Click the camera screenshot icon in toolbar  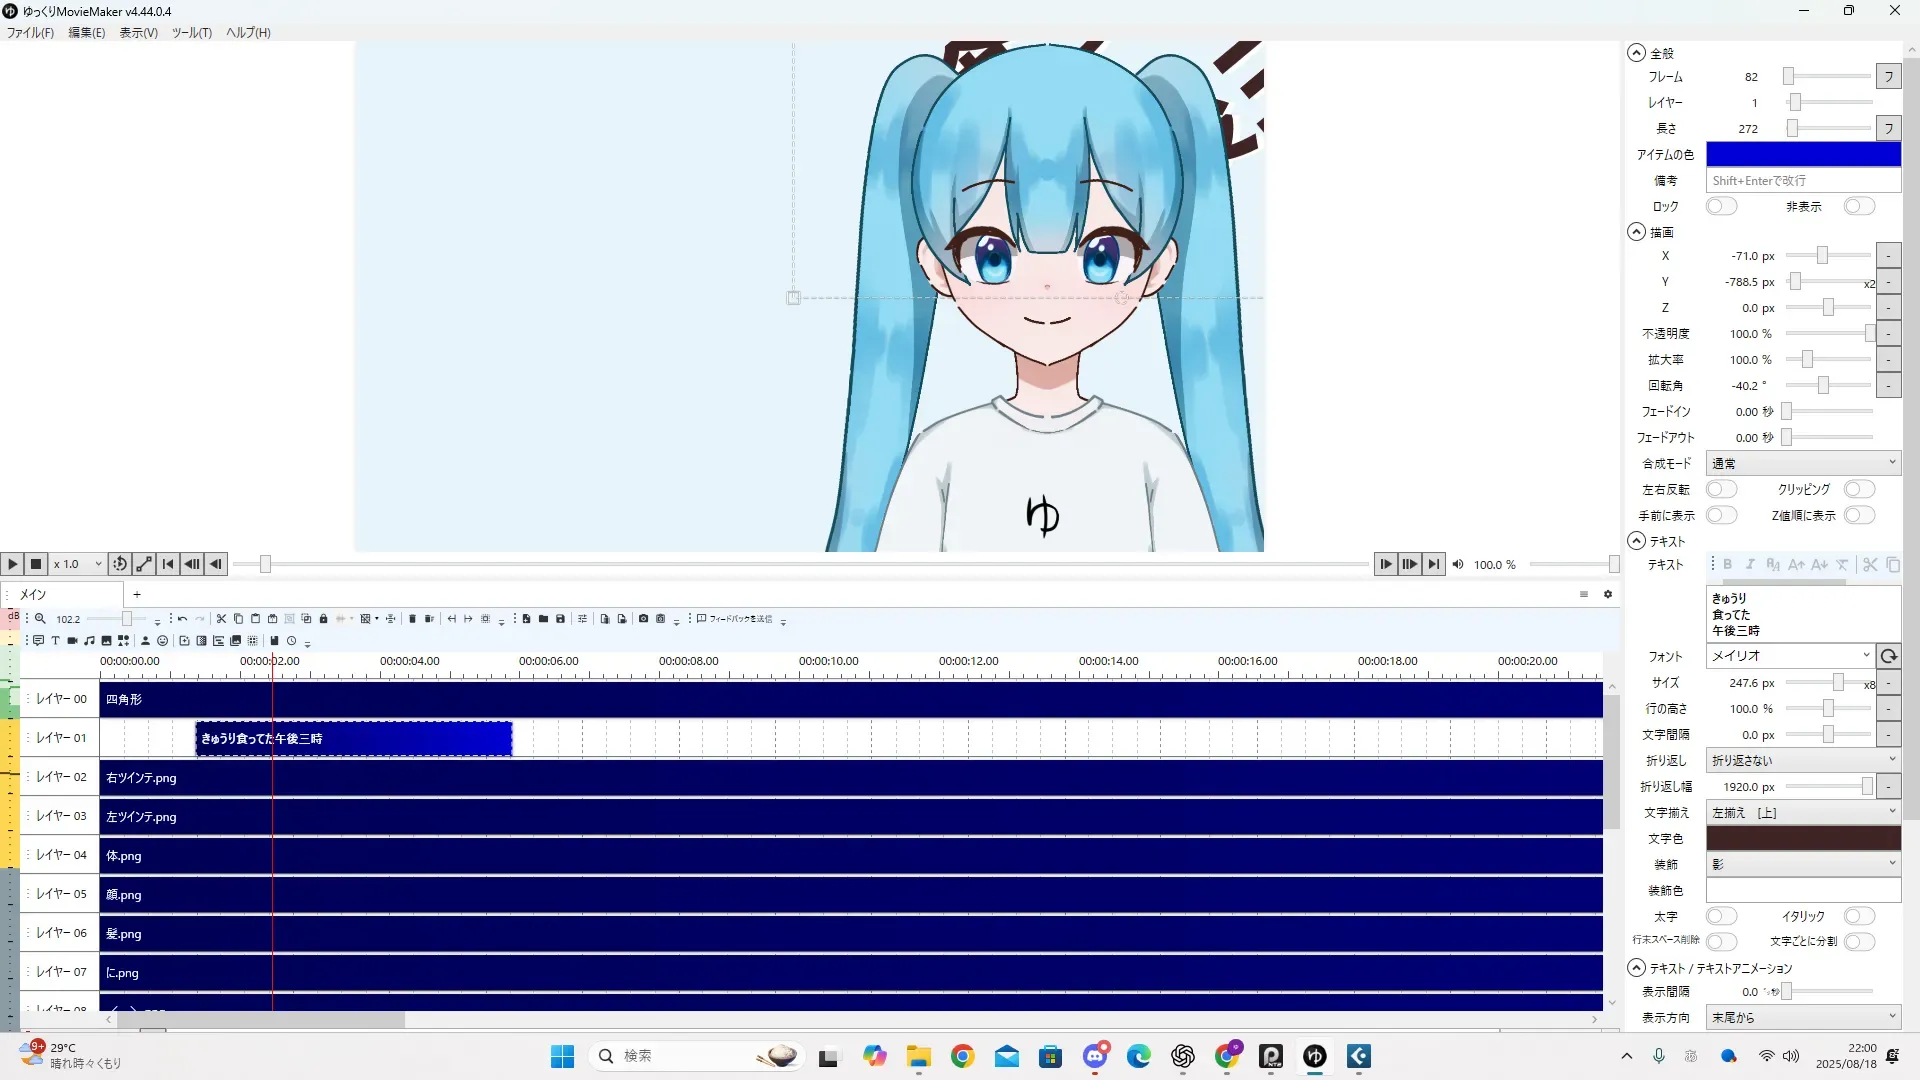tap(643, 619)
